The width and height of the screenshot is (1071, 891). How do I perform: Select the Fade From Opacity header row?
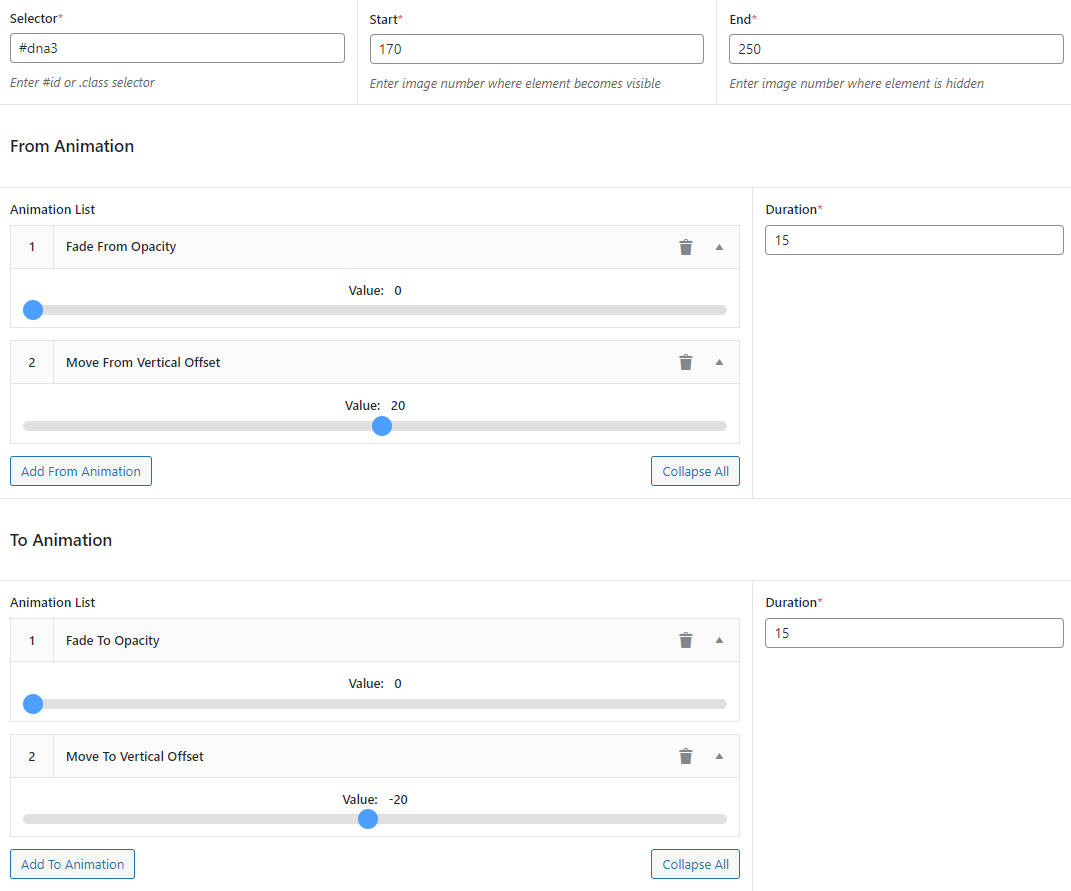[x=375, y=247]
